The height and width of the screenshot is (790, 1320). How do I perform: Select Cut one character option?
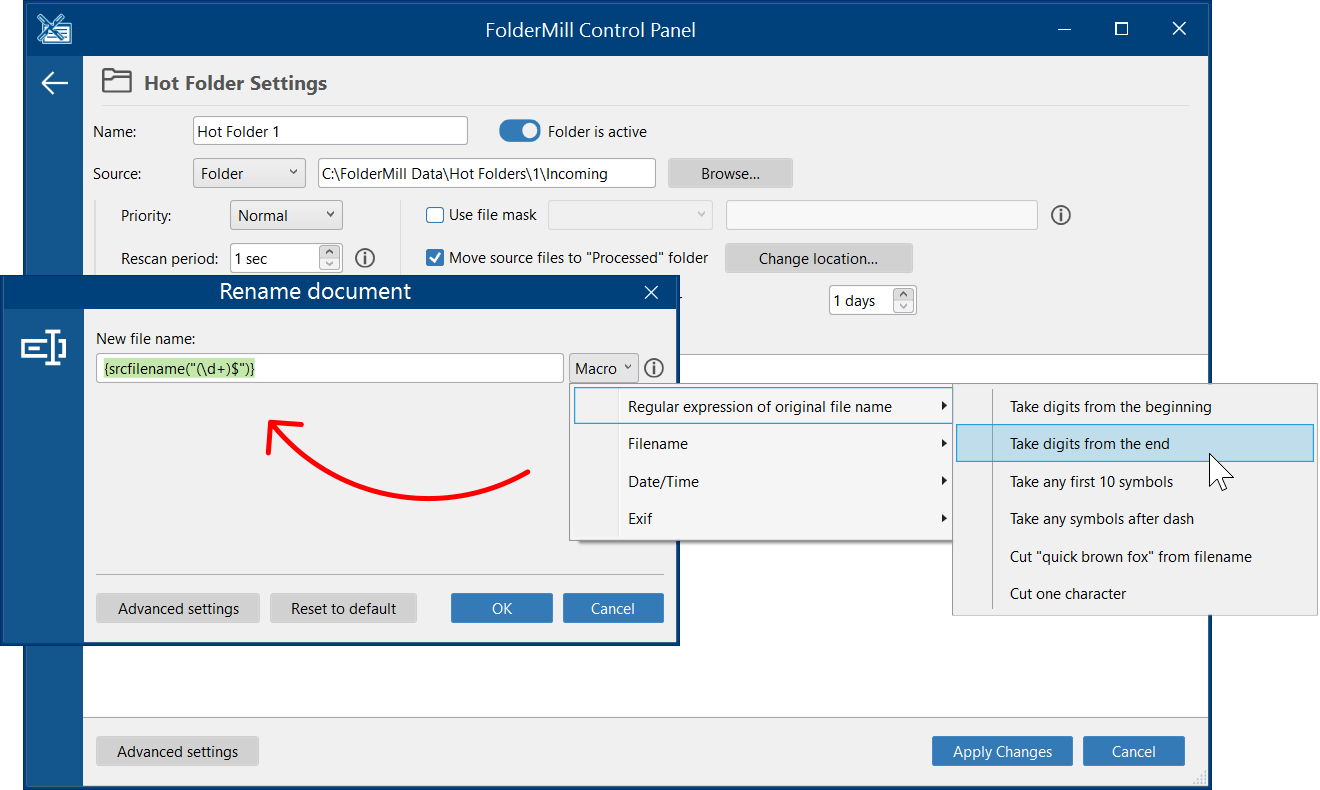pyautogui.click(x=1134, y=593)
